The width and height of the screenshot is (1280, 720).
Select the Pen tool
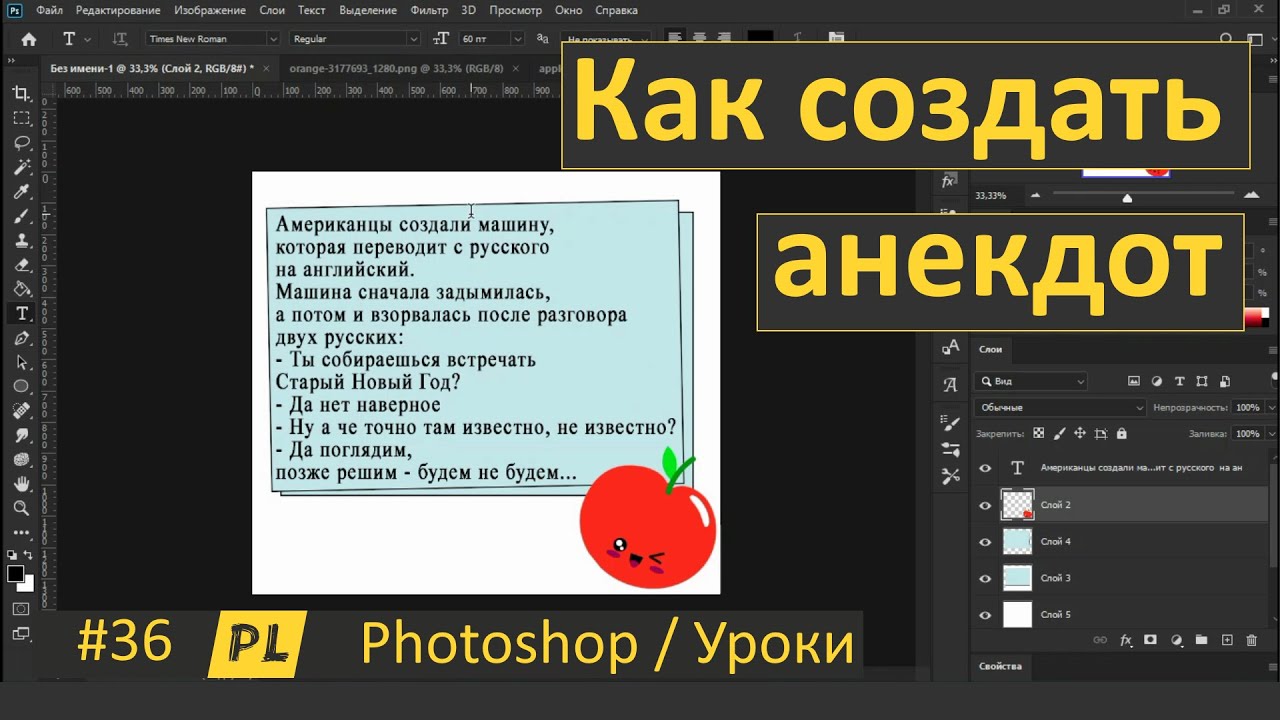21,338
